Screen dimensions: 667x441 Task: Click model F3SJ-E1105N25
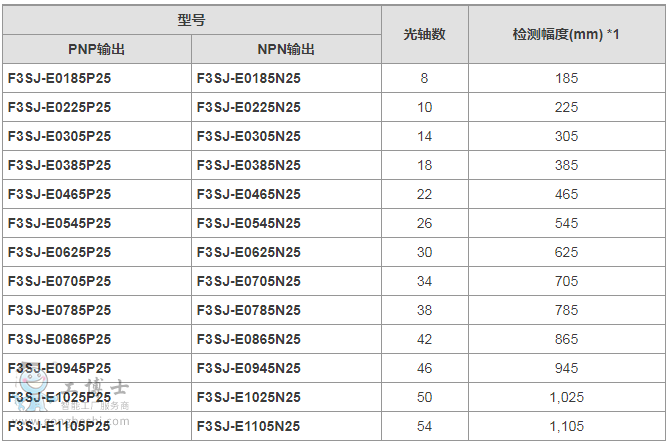[248, 426]
